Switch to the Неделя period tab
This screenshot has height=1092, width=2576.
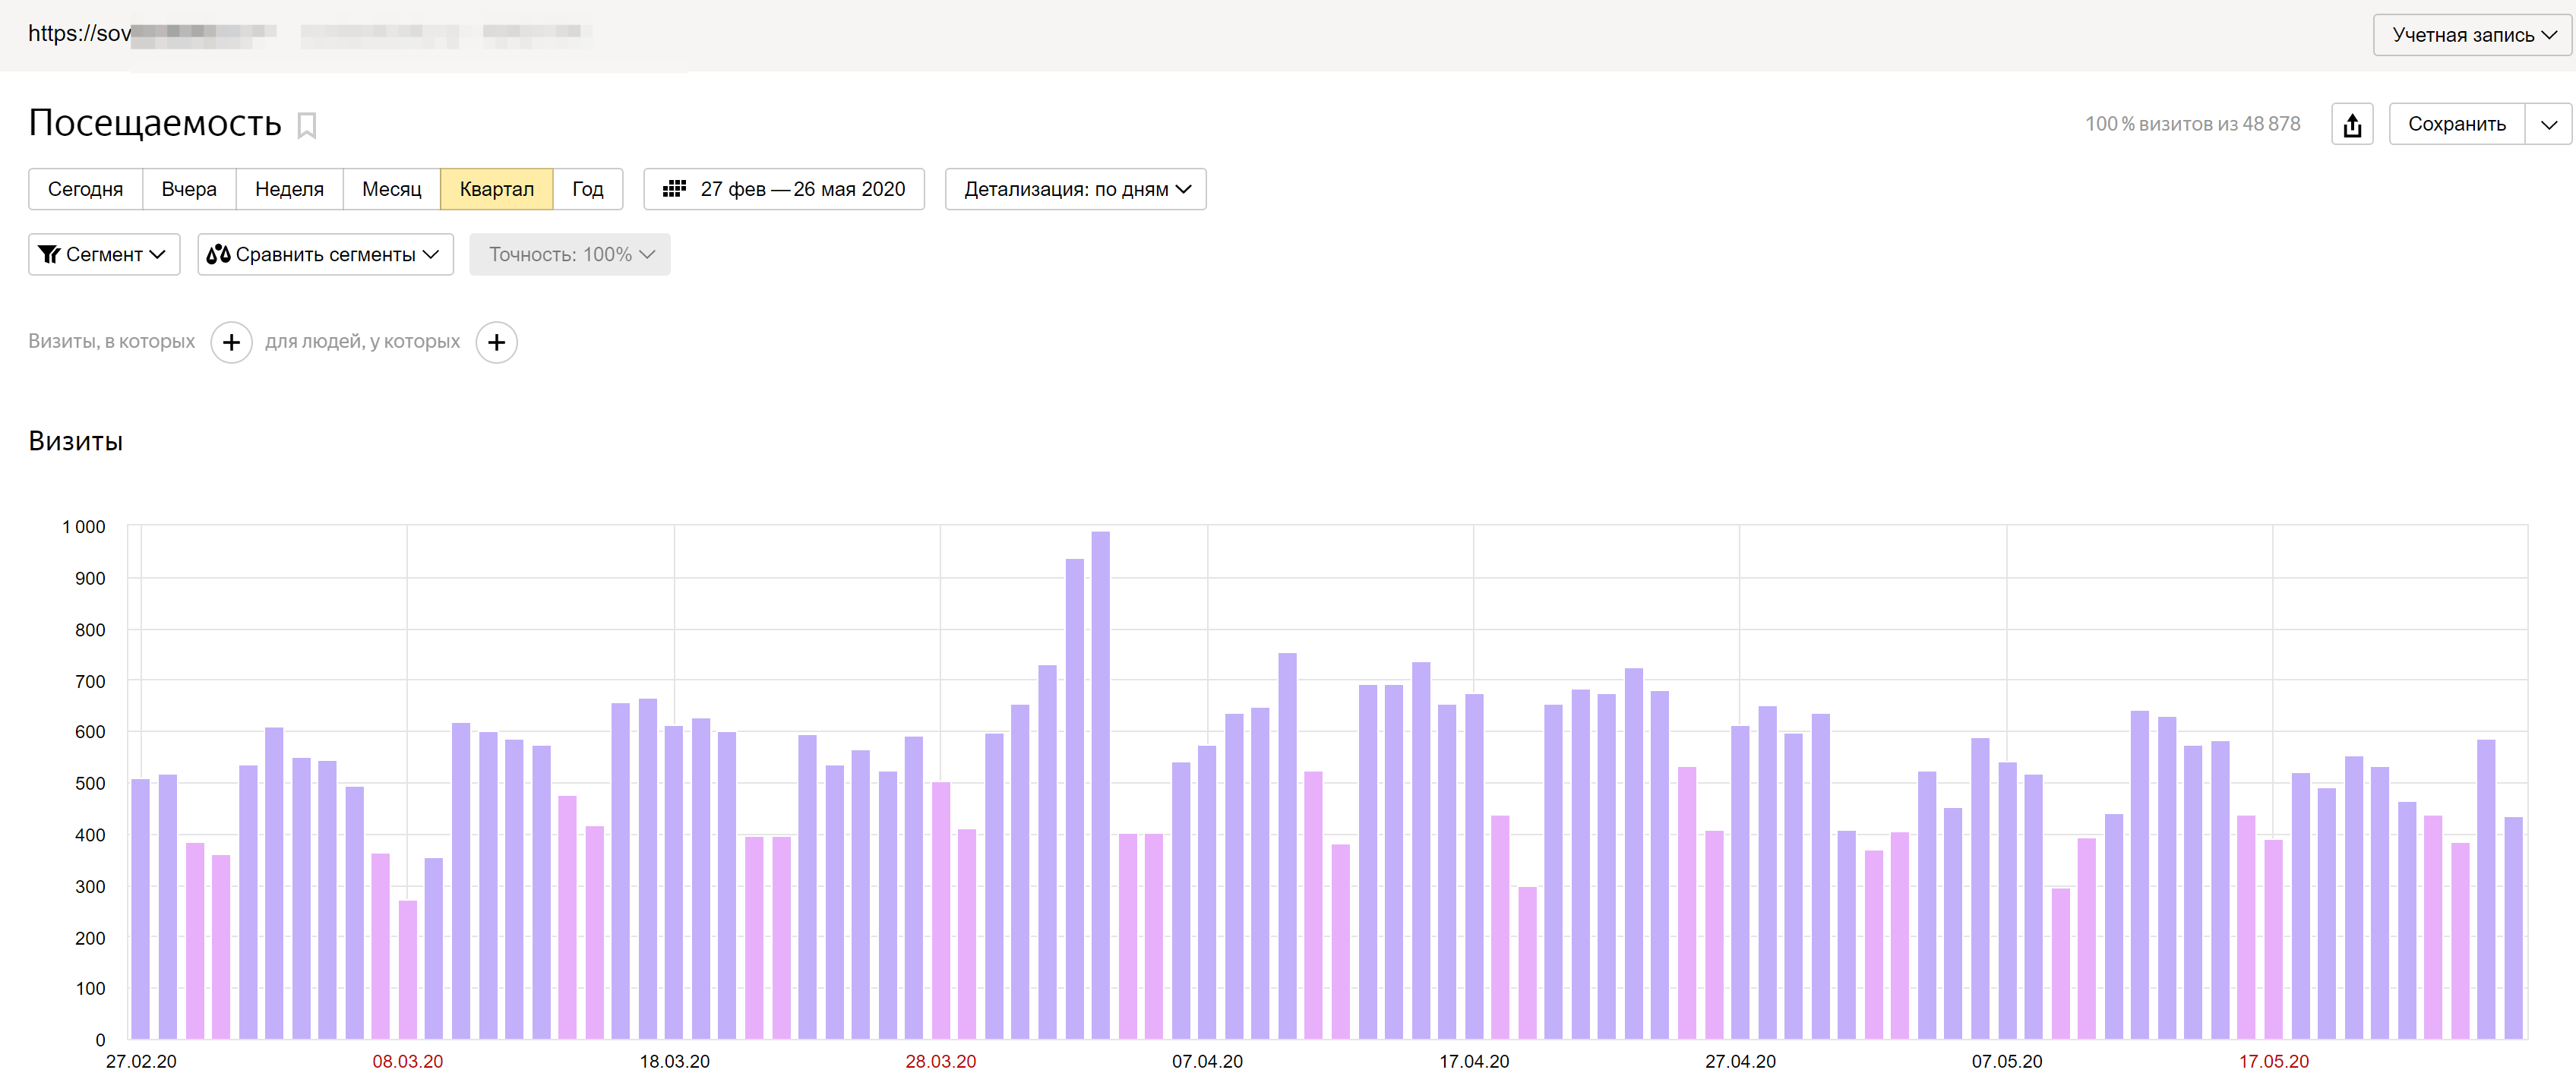pos(289,189)
